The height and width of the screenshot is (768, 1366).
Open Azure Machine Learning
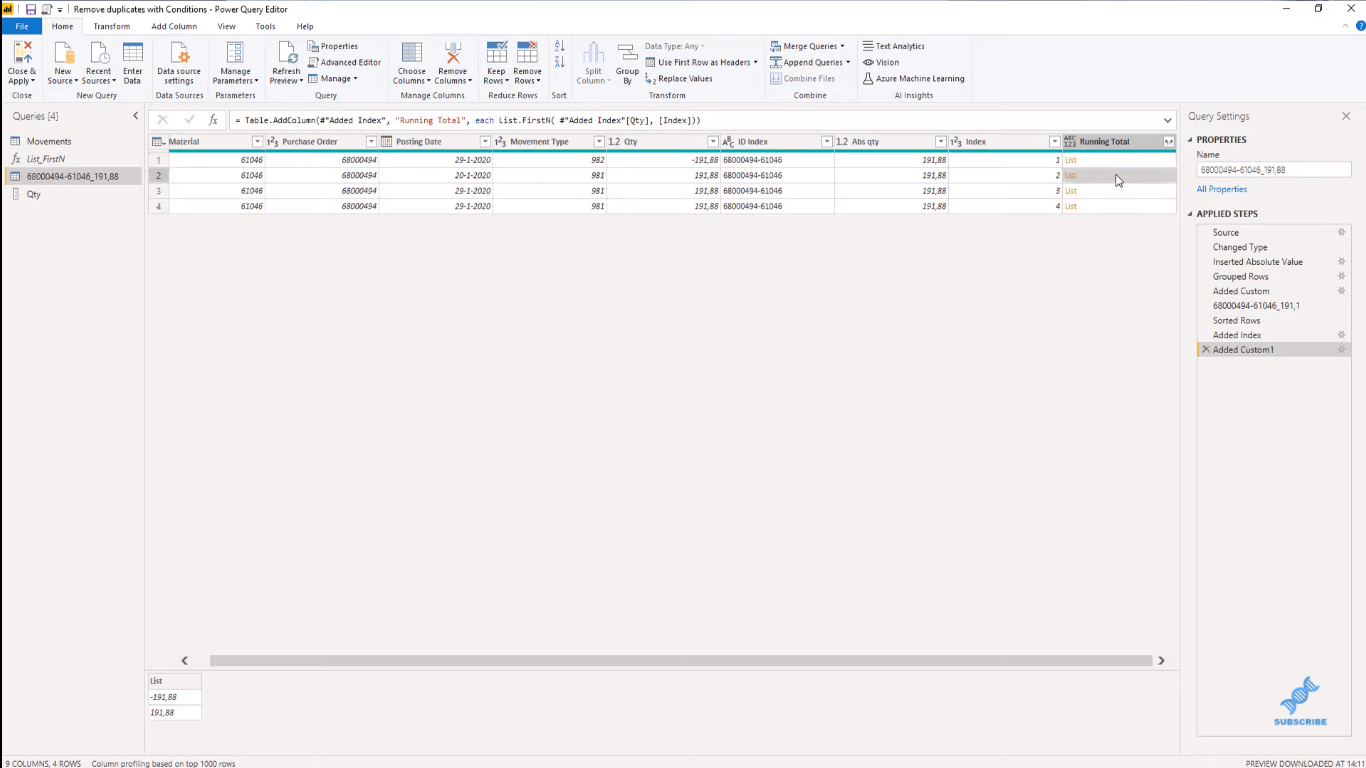(914, 78)
